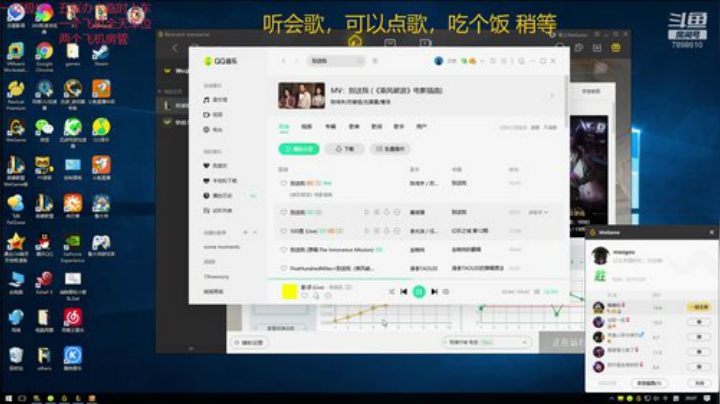Open the user avatar in QQ Music
The height and width of the screenshot is (404, 720).
(x=439, y=61)
